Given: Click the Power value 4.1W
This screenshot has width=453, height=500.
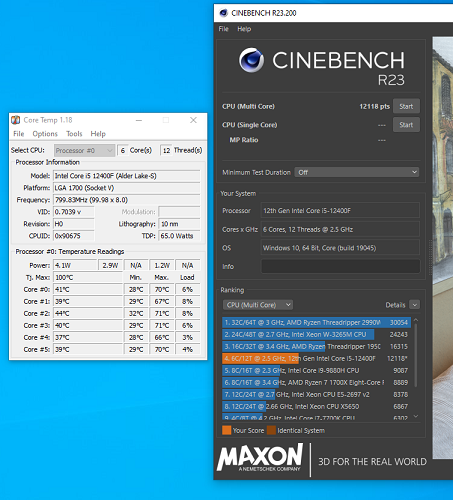Looking at the screenshot, I should [x=75, y=265].
